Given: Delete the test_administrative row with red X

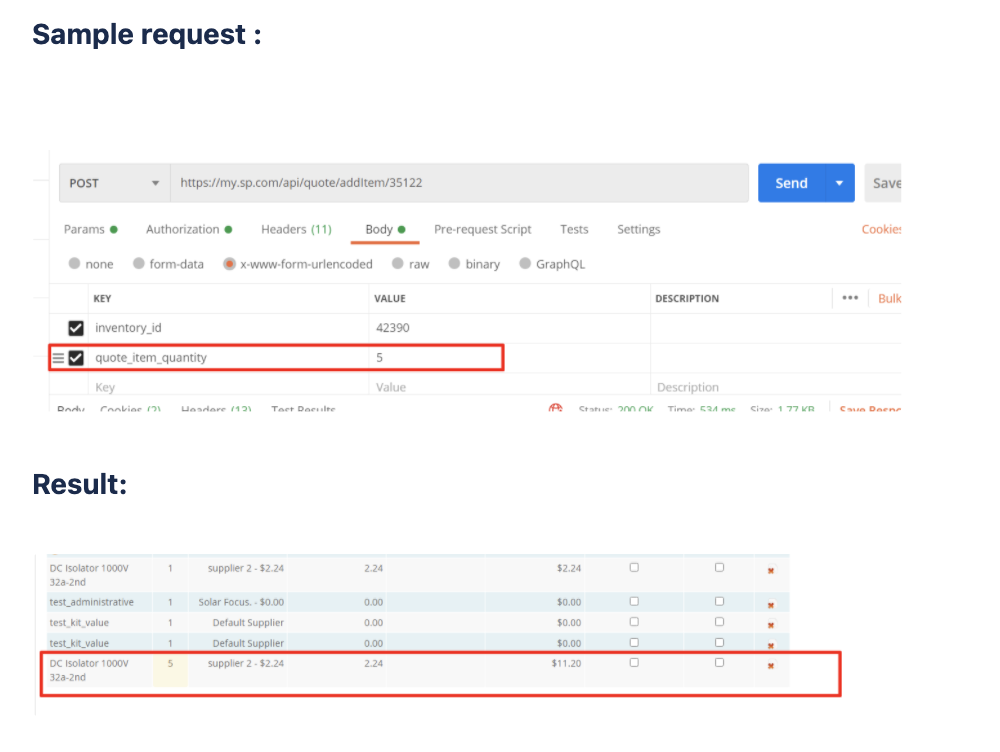Looking at the screenshot, I should pos(770,604).
